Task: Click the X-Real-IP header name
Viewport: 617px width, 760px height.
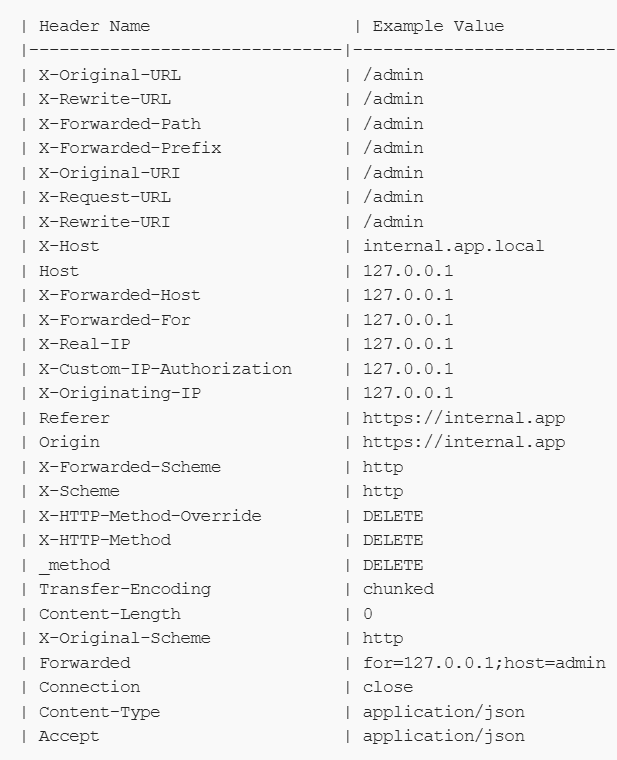Action: tap(84, 344)
